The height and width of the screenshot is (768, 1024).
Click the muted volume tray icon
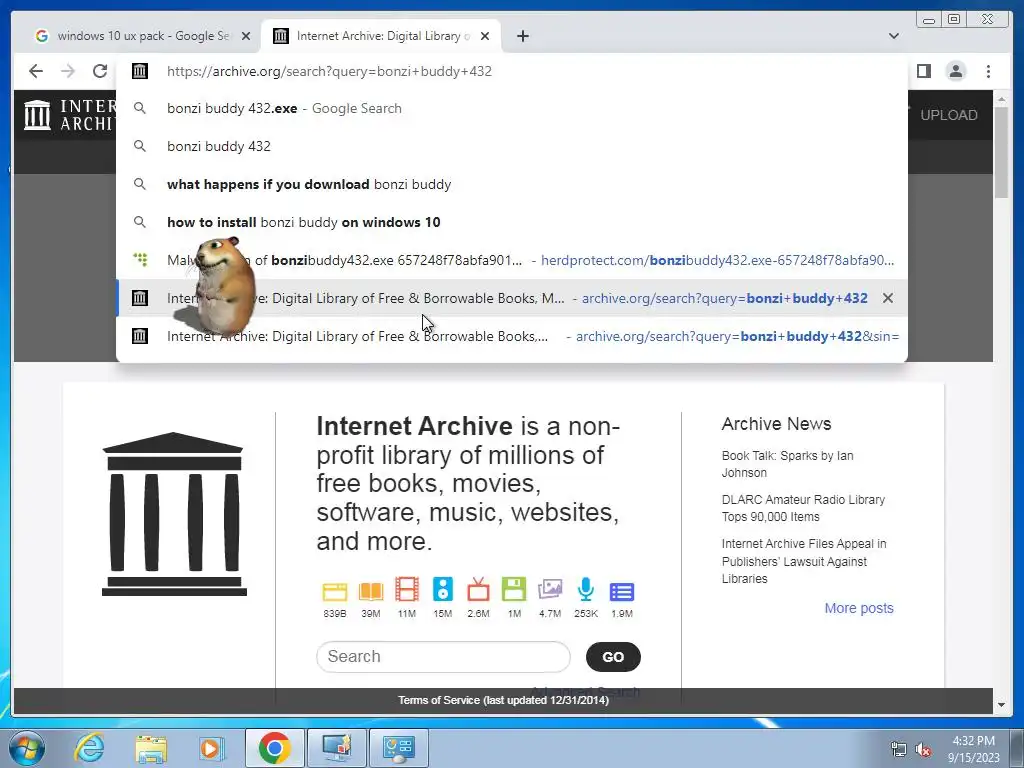pyautogui.click(x=923, y=750)
